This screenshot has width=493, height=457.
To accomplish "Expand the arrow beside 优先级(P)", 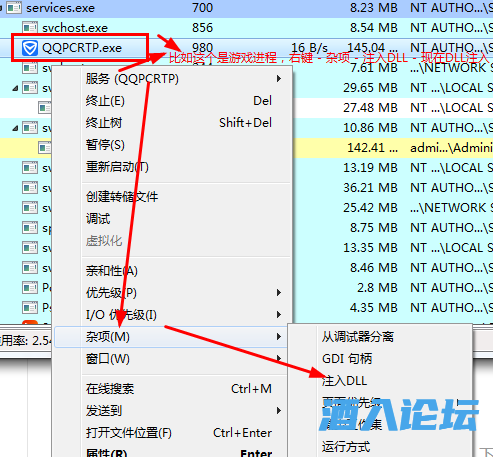I will click(279, 293).
